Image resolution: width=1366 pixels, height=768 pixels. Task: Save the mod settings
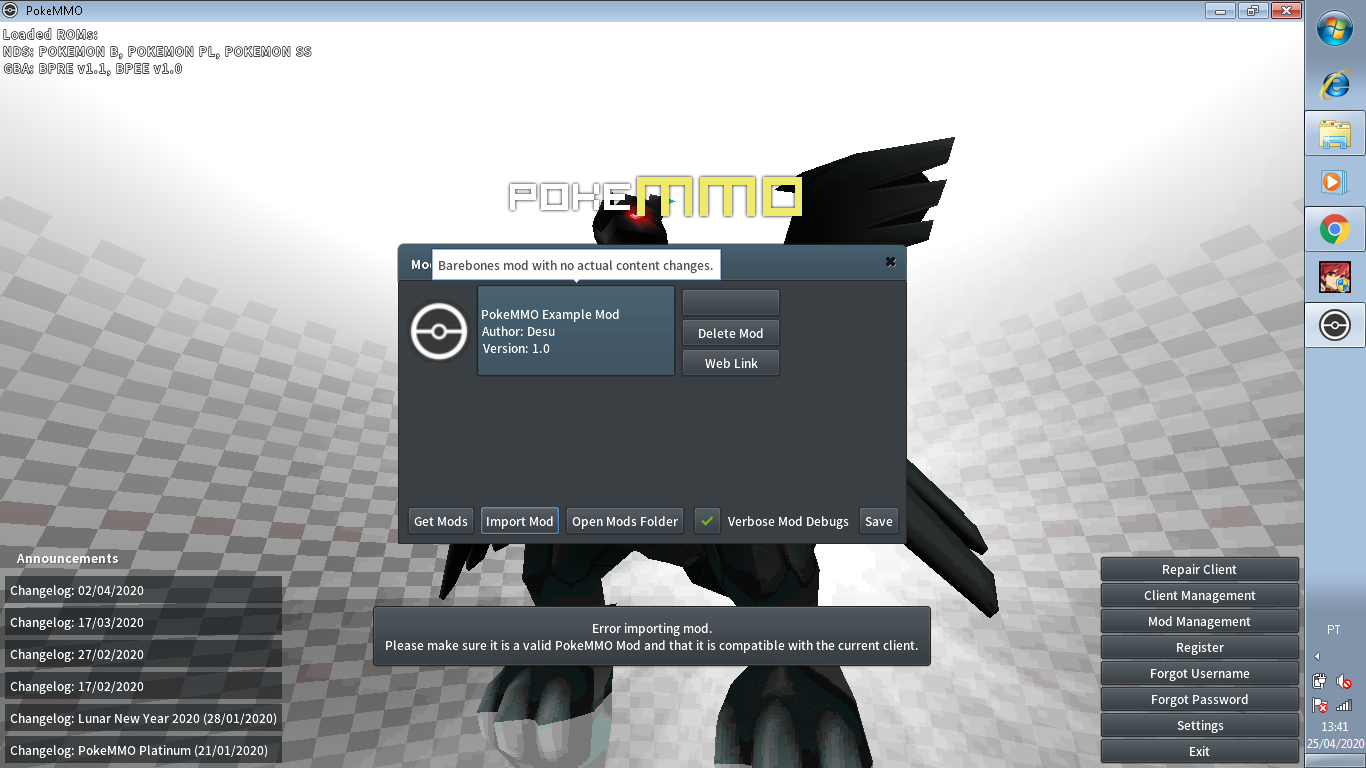(879, 521)
